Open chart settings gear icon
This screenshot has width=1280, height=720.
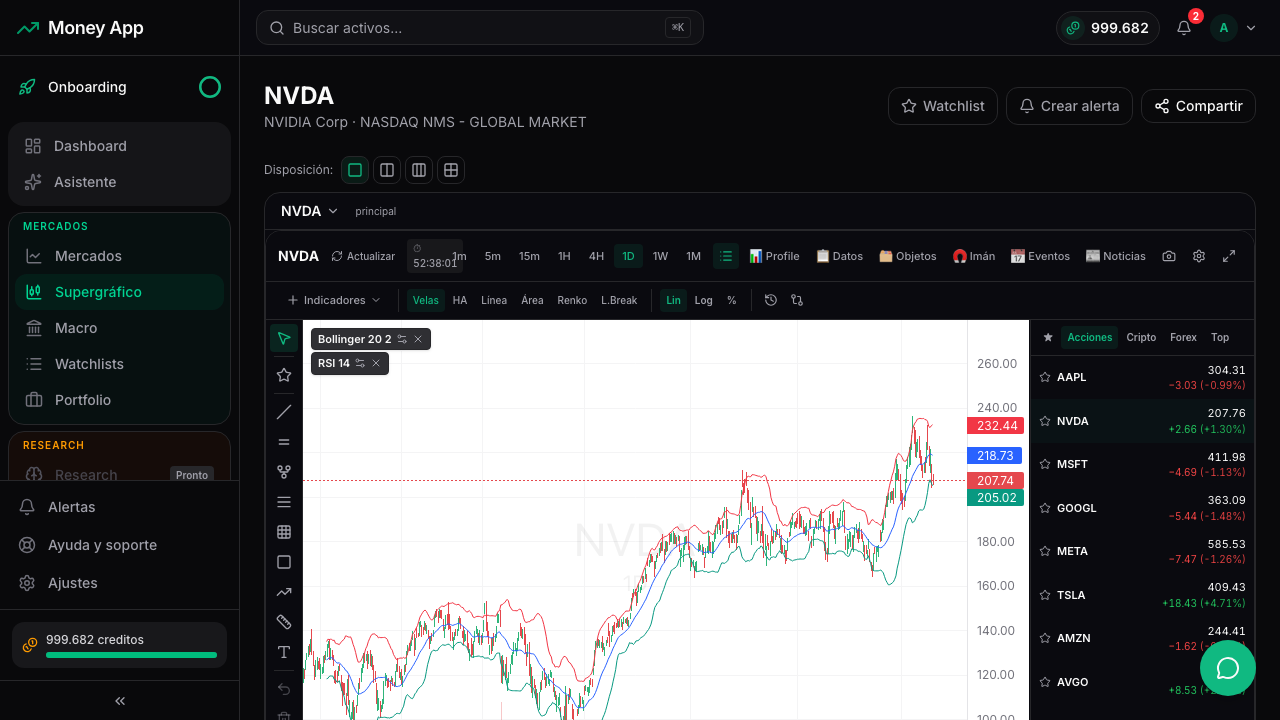pos(1199,256)
